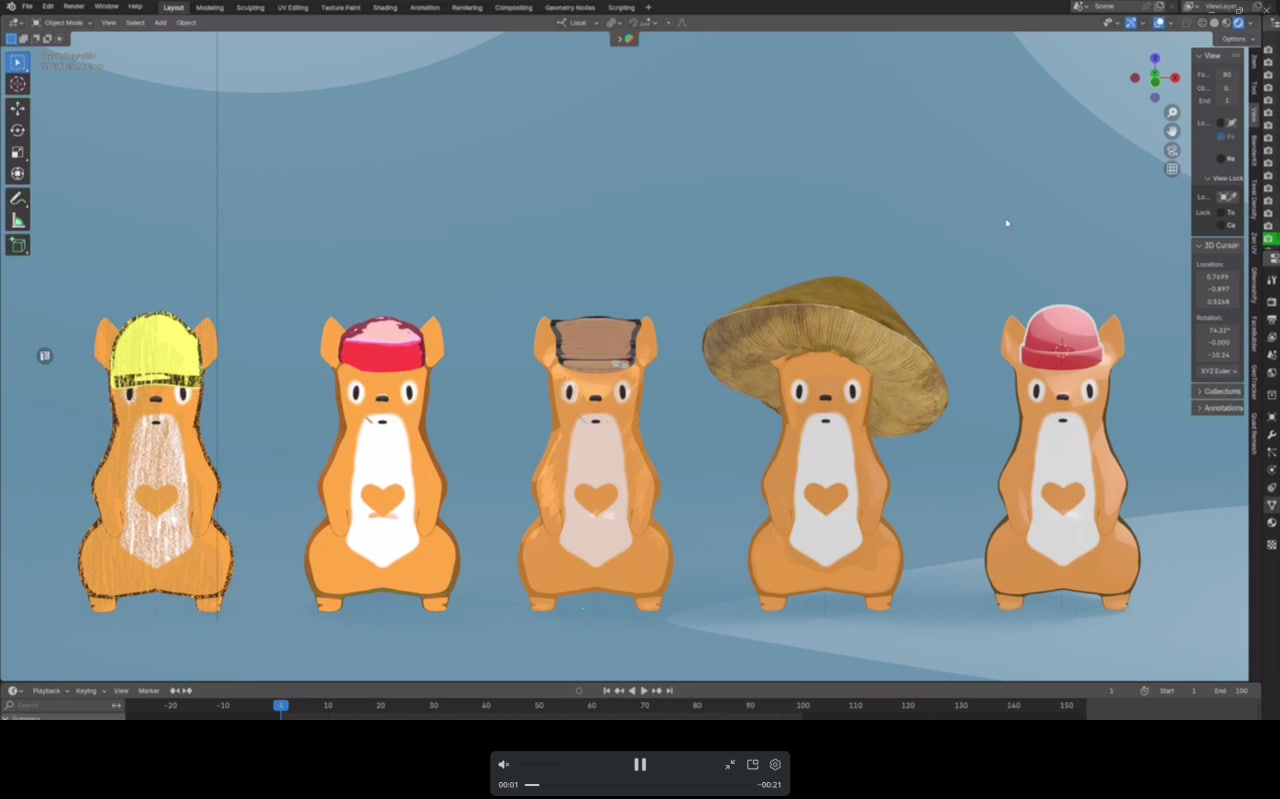Unmute the video player sound
This screenshot has height=799, width=1280.
click(504, 764)
